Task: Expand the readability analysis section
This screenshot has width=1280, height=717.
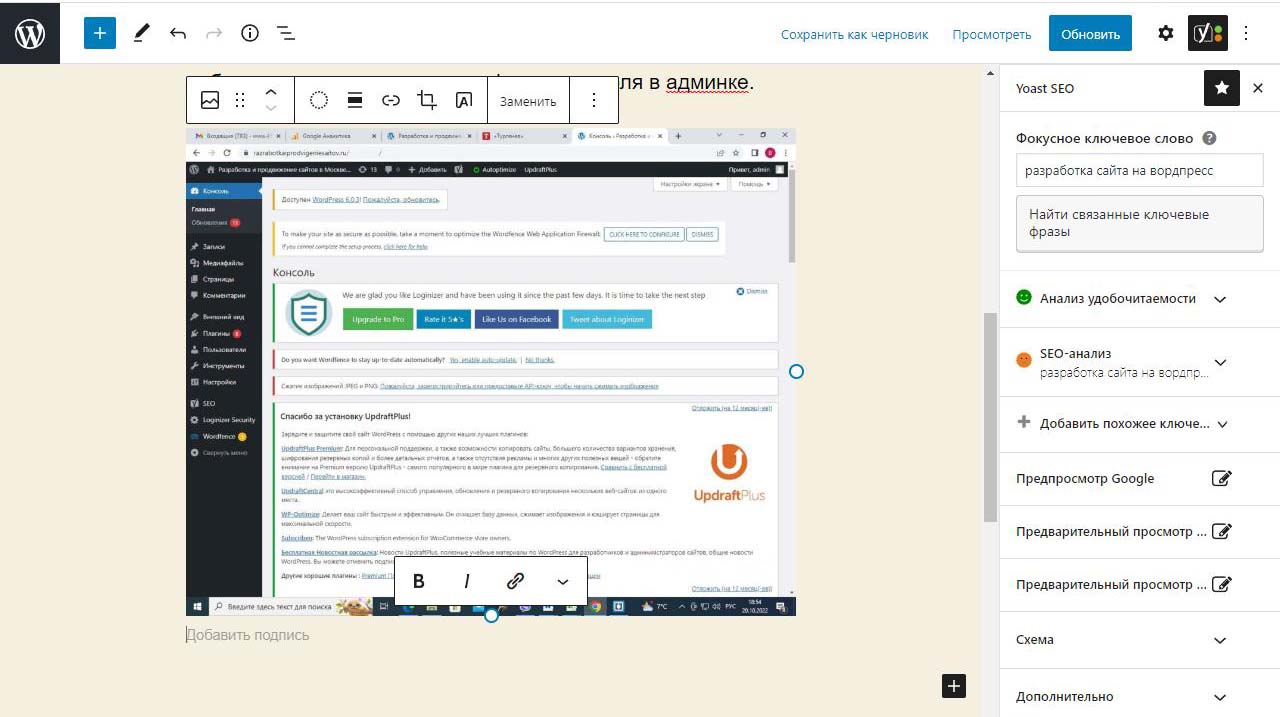Action: coord(1219,299)
